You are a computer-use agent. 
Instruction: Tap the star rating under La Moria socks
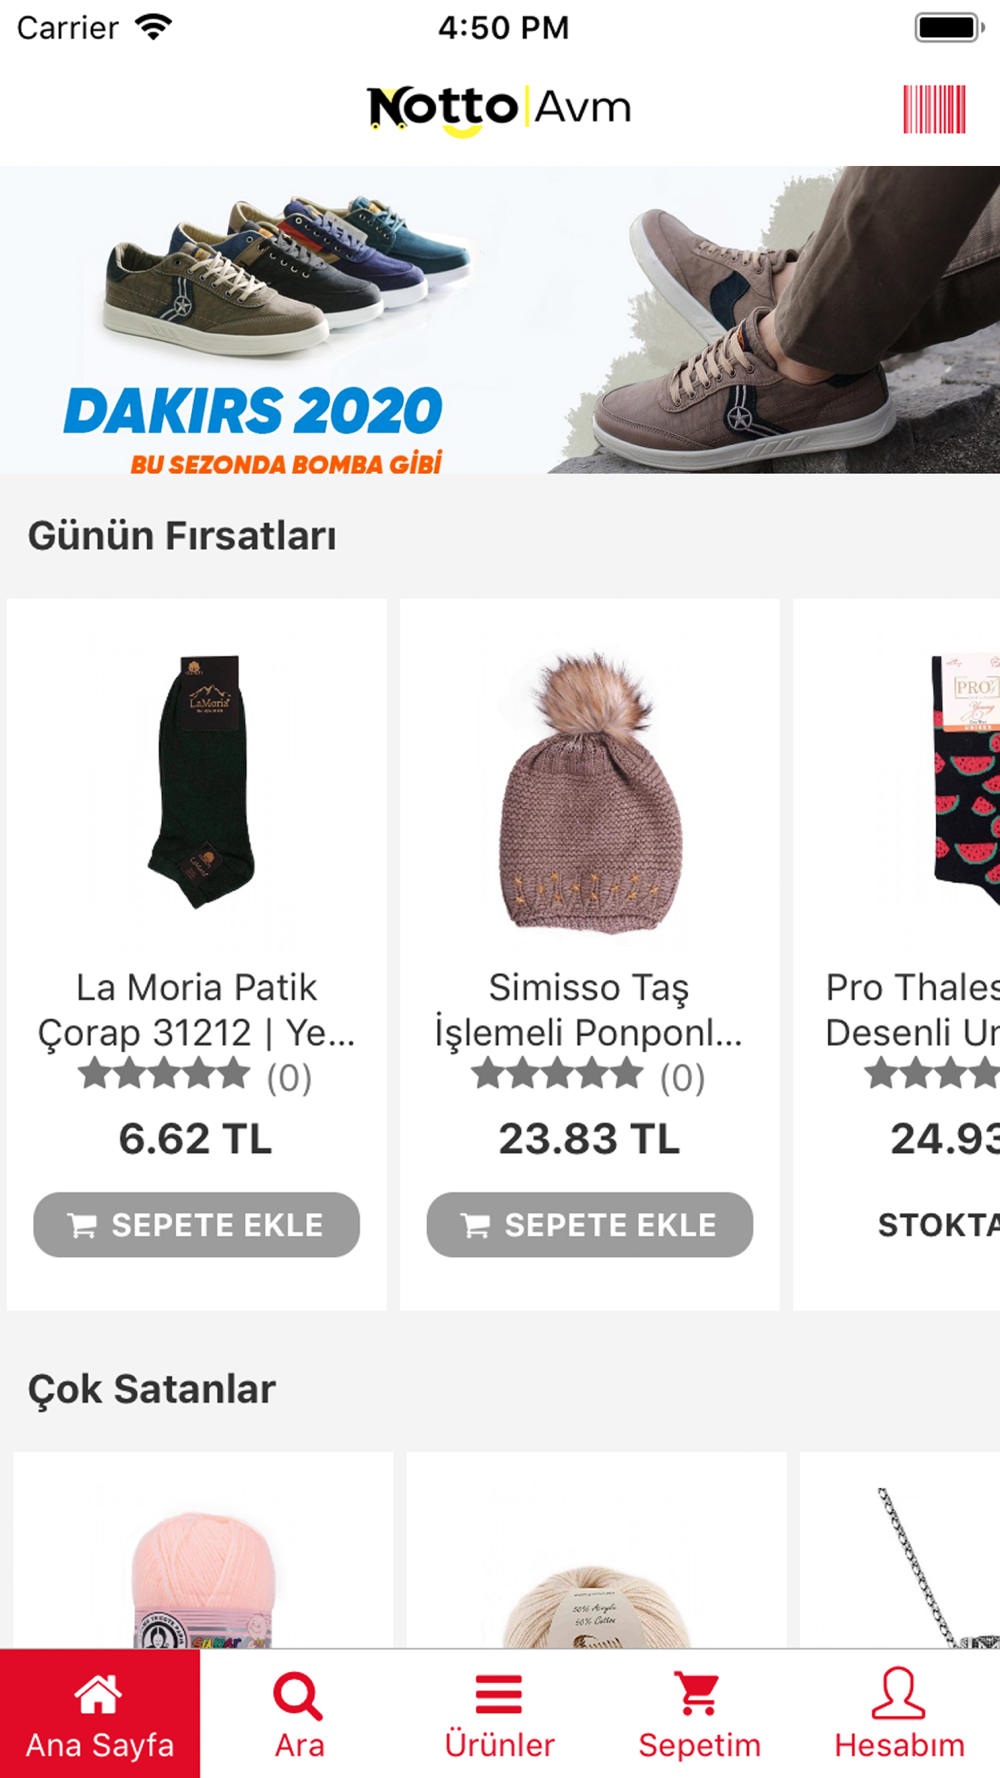tap(164, 1075)
